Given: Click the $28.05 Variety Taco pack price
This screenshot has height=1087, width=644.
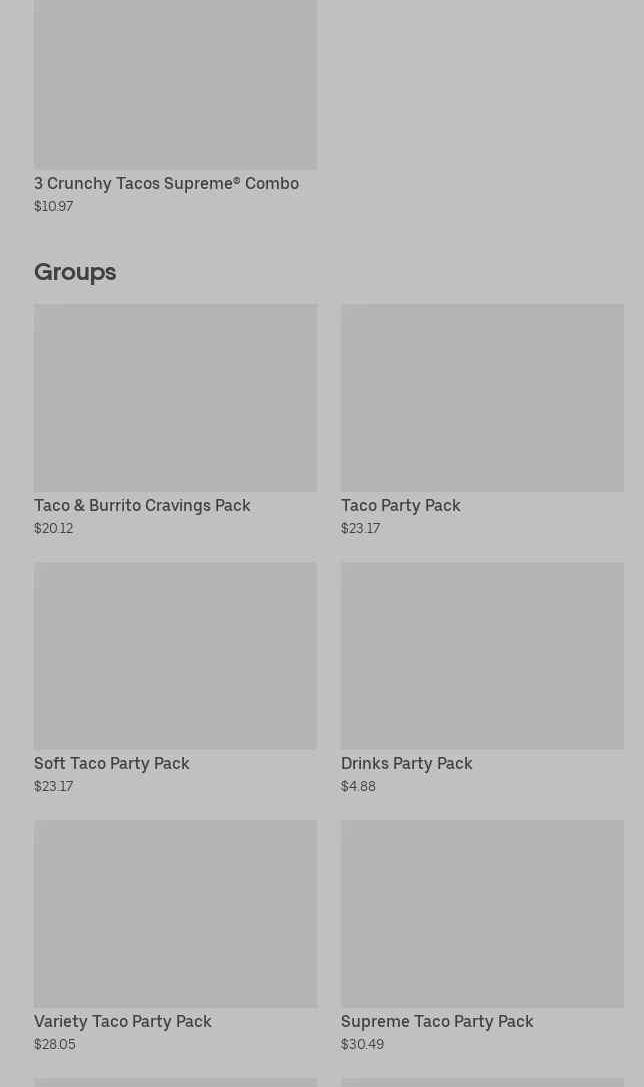Looking at the screenshot, I should 55,1044.
